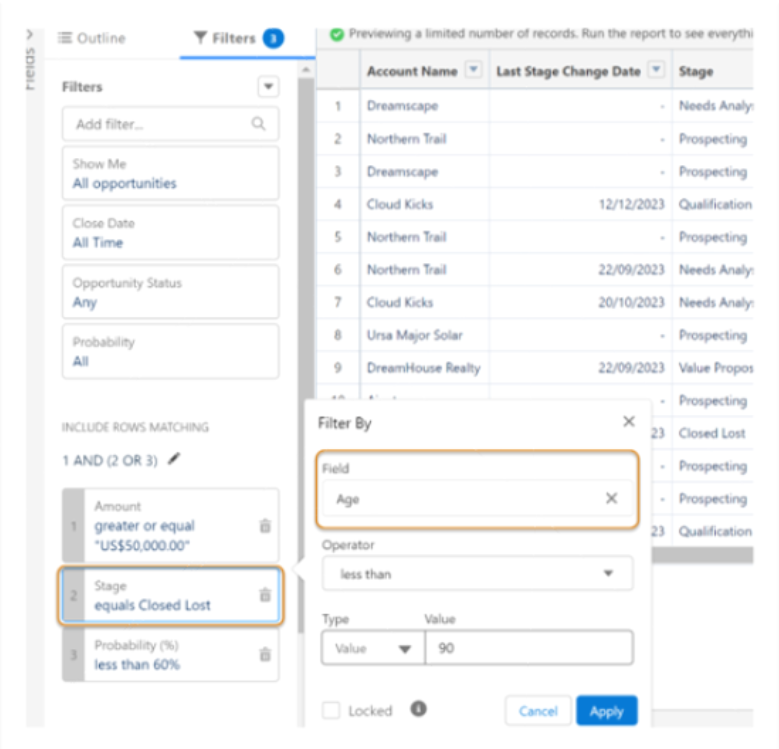Delete the Amount filter with trash icon
This screenshot has width=779, height=749.
(265, 526)
